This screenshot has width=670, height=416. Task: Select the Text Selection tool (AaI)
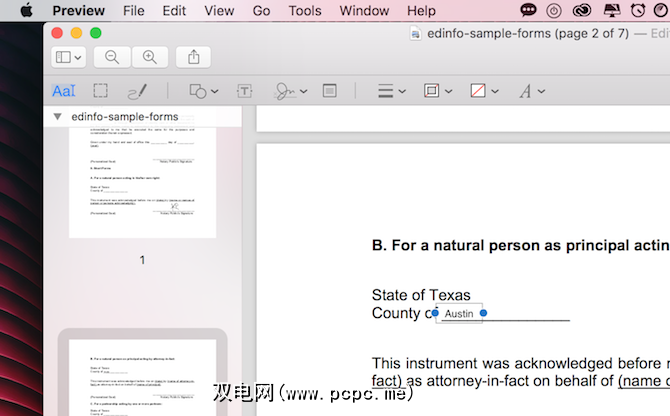tap(64, 91)
